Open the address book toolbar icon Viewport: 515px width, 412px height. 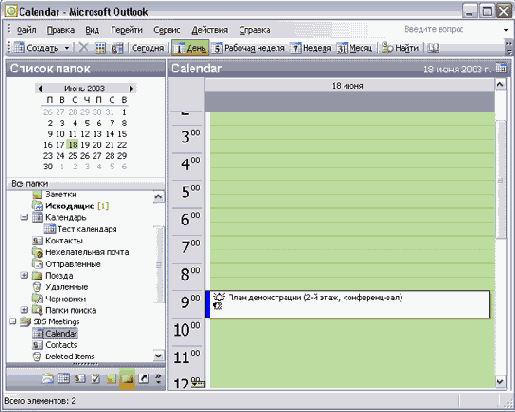click(433, 48)
